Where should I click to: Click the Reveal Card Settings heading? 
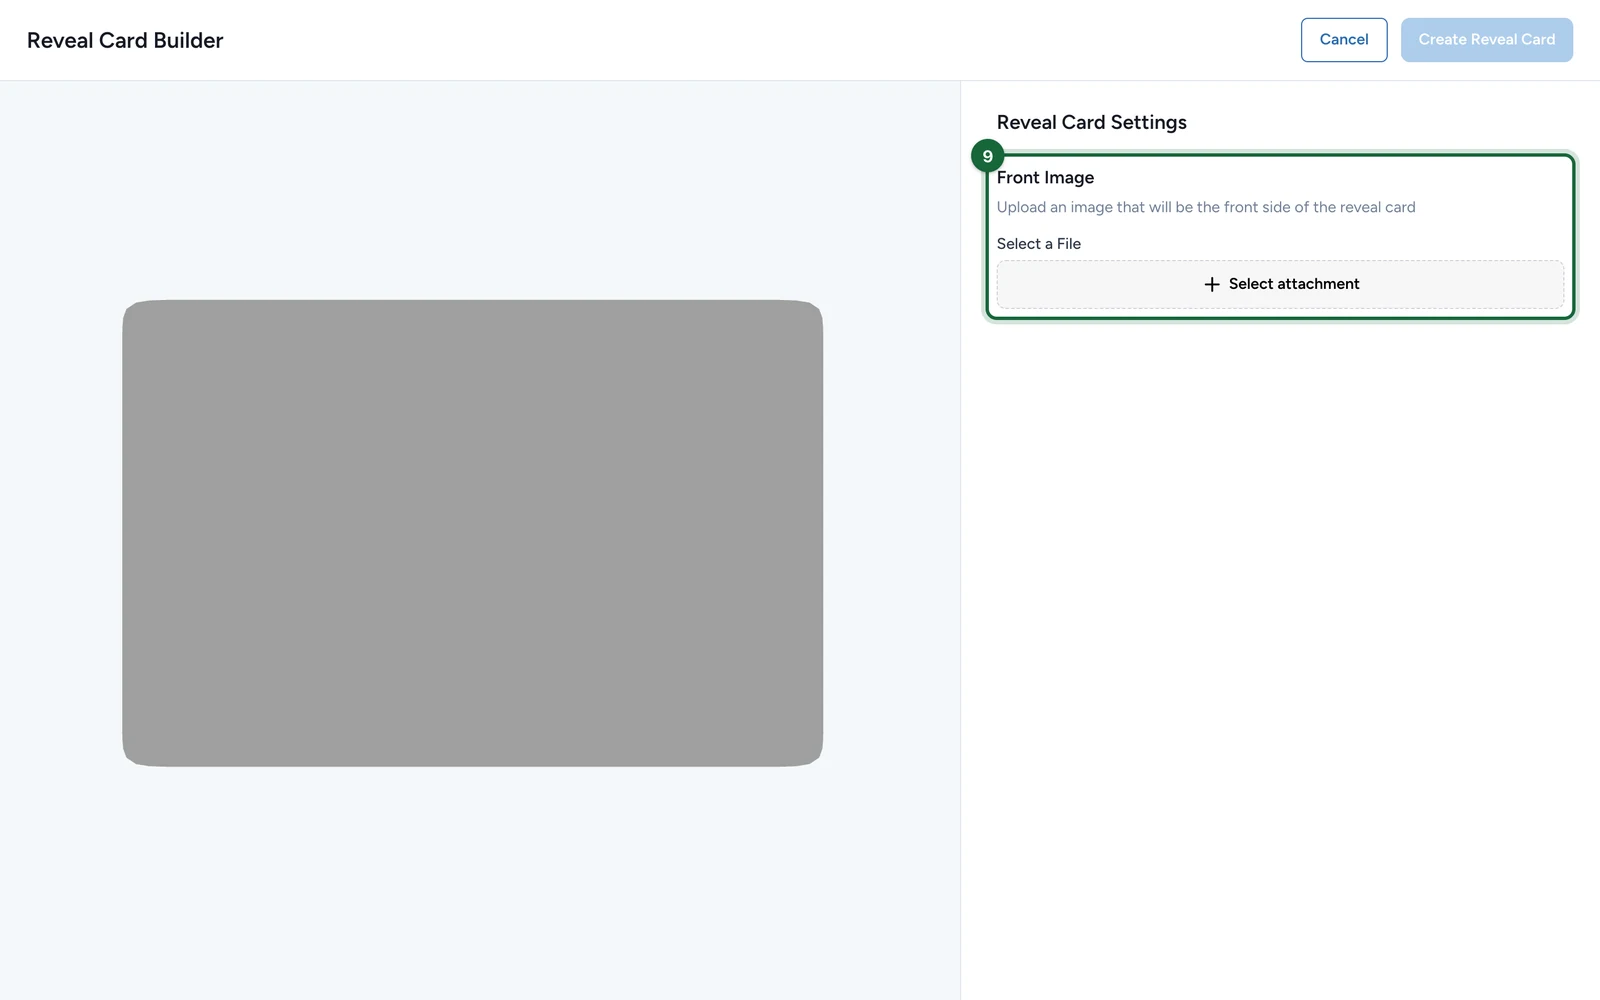coord(1091,122)
